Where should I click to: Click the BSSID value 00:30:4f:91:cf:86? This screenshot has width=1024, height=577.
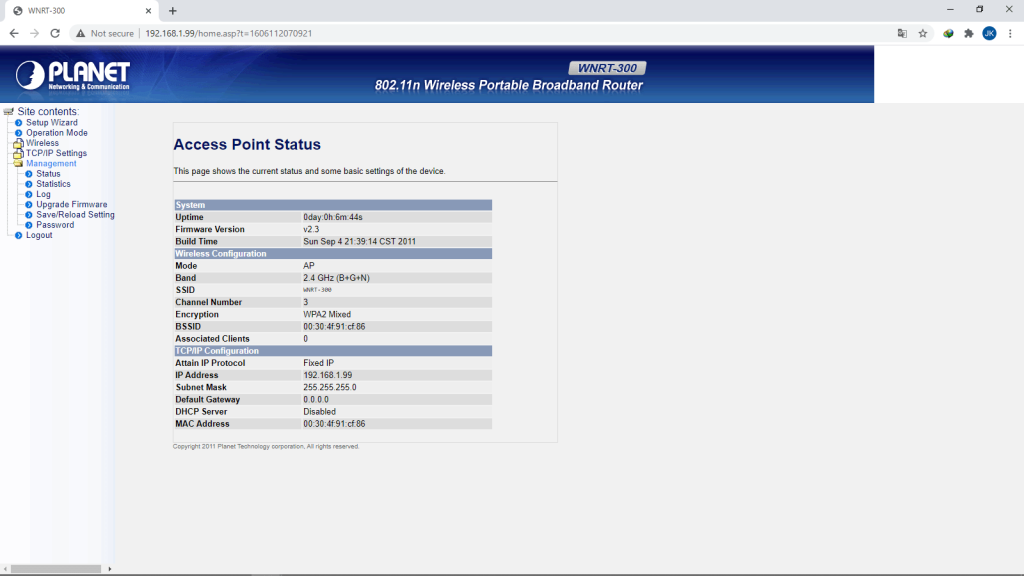pyautogui.click(x=334, y=326)
